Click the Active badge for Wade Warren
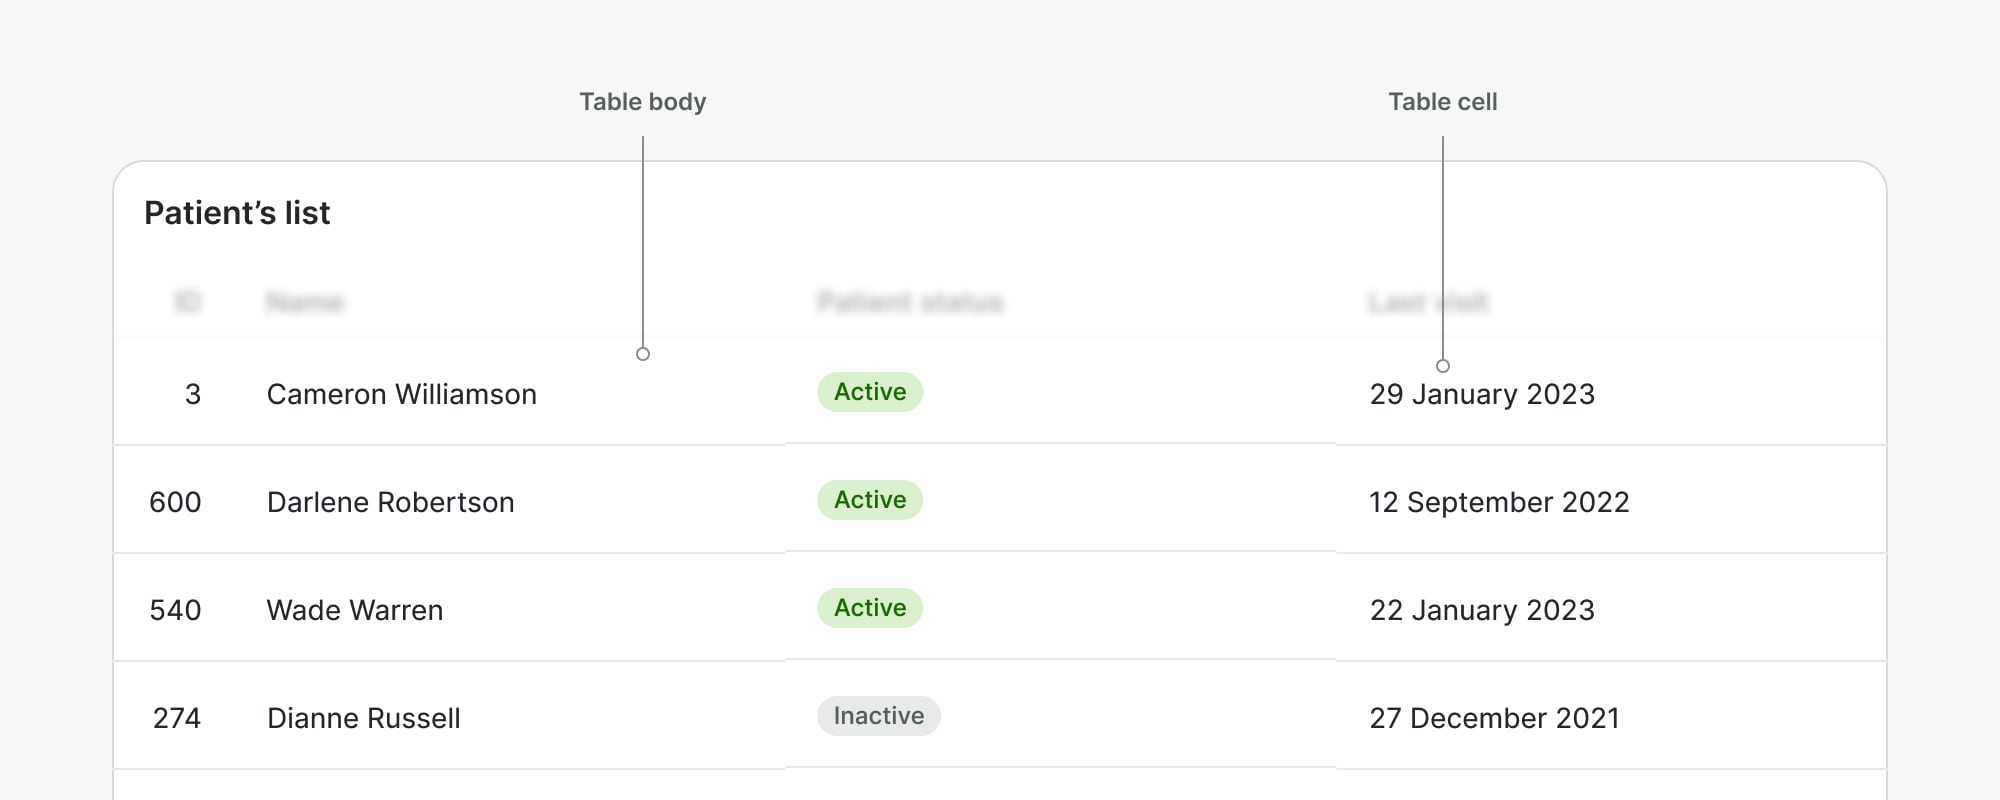The height and width of the screenshot is (800, 2000). point(870,608)
